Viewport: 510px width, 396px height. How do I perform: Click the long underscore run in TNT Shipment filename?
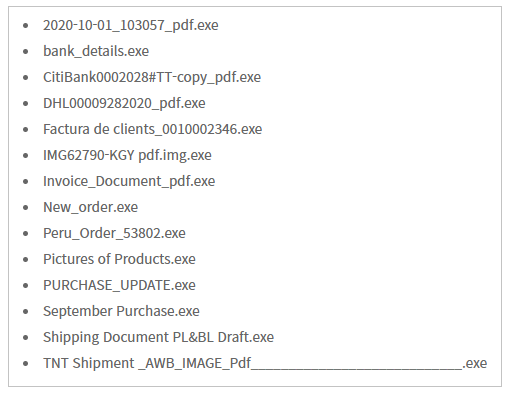(357, 368)
